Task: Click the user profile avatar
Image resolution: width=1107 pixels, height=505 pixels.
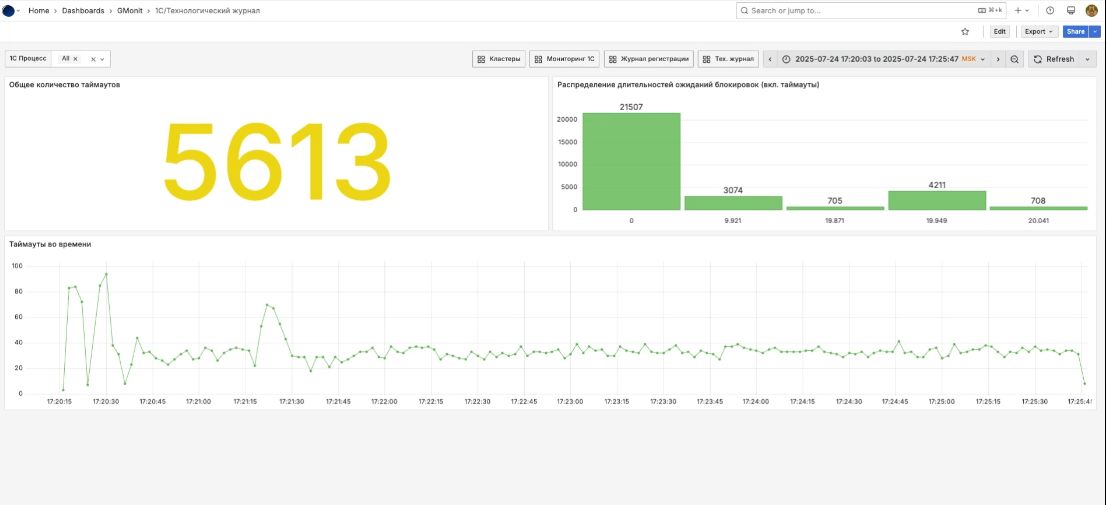Action: pyautogui.click(x=1092, y=10)
